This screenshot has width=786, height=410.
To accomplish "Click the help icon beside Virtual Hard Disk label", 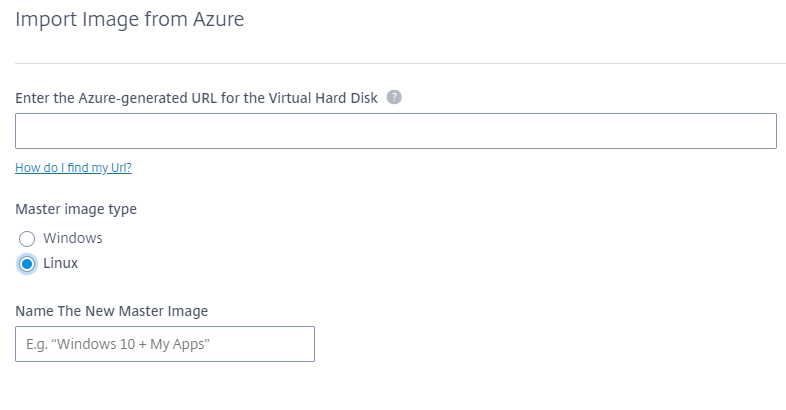I will pyautogui.click(x=394, y=97).
